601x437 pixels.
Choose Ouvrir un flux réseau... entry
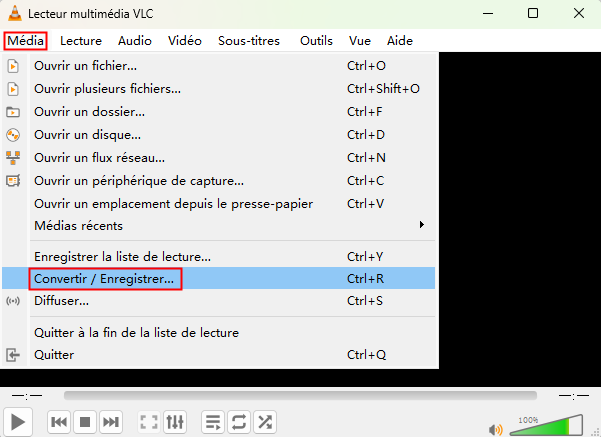point(218,158)
